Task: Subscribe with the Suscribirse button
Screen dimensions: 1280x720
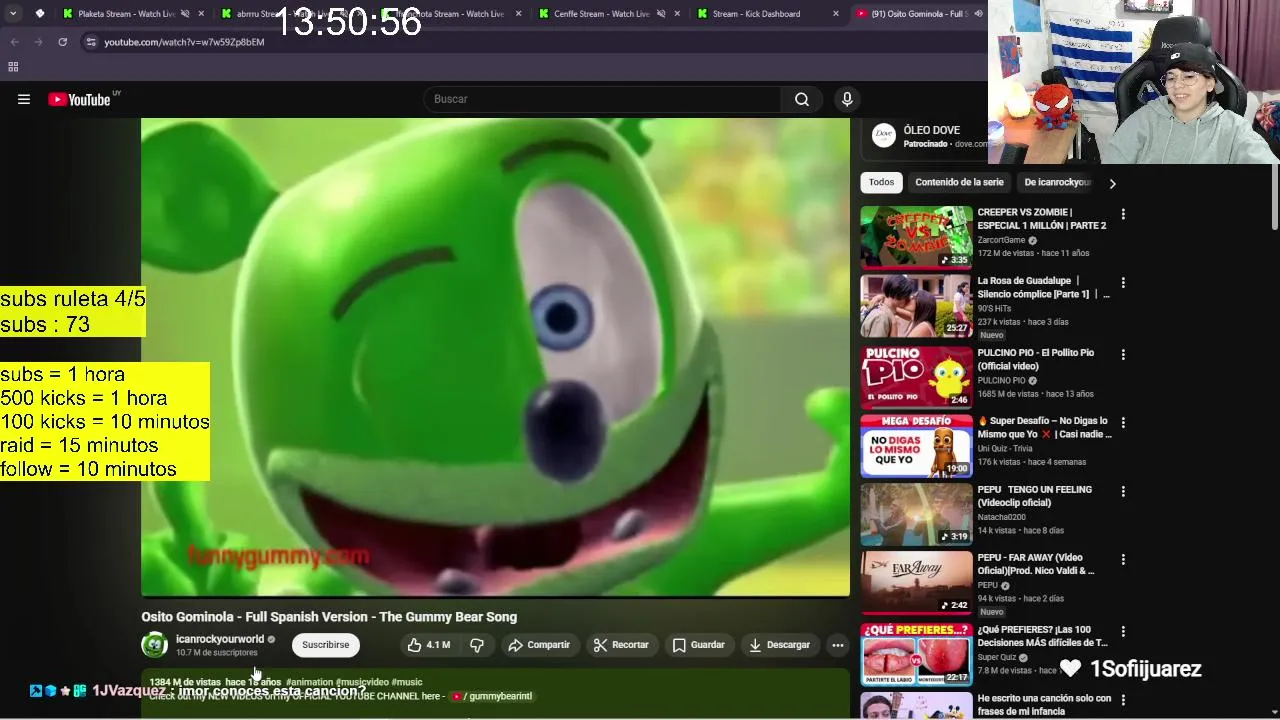Action: (326, 645)
